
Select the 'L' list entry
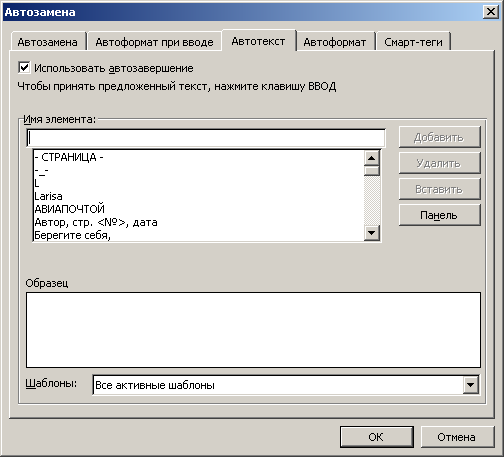199,183
